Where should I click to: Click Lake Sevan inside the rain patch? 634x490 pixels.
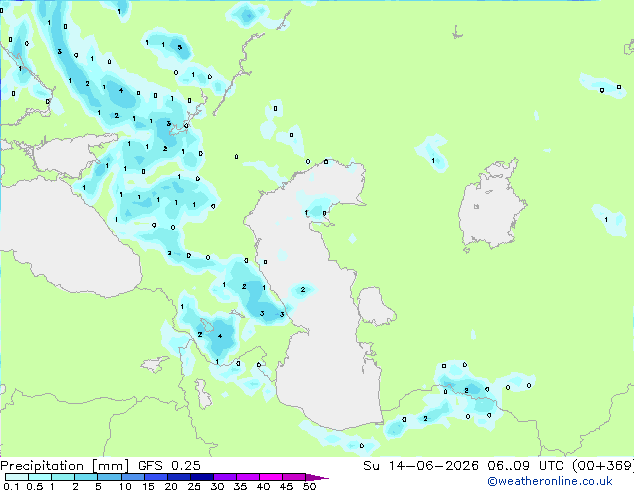point(206,325)
